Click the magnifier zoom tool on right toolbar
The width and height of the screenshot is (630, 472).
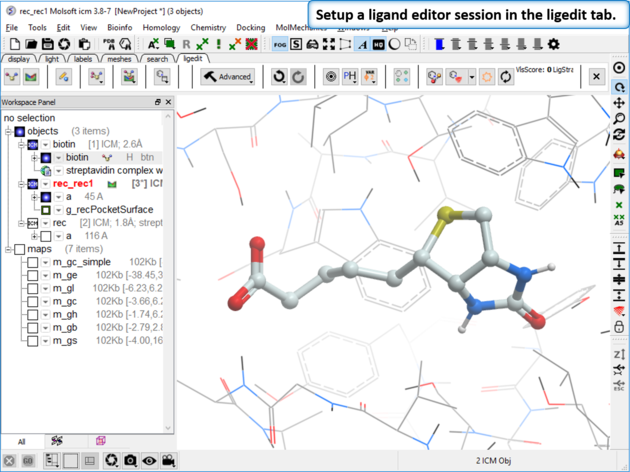click(620, 119)
